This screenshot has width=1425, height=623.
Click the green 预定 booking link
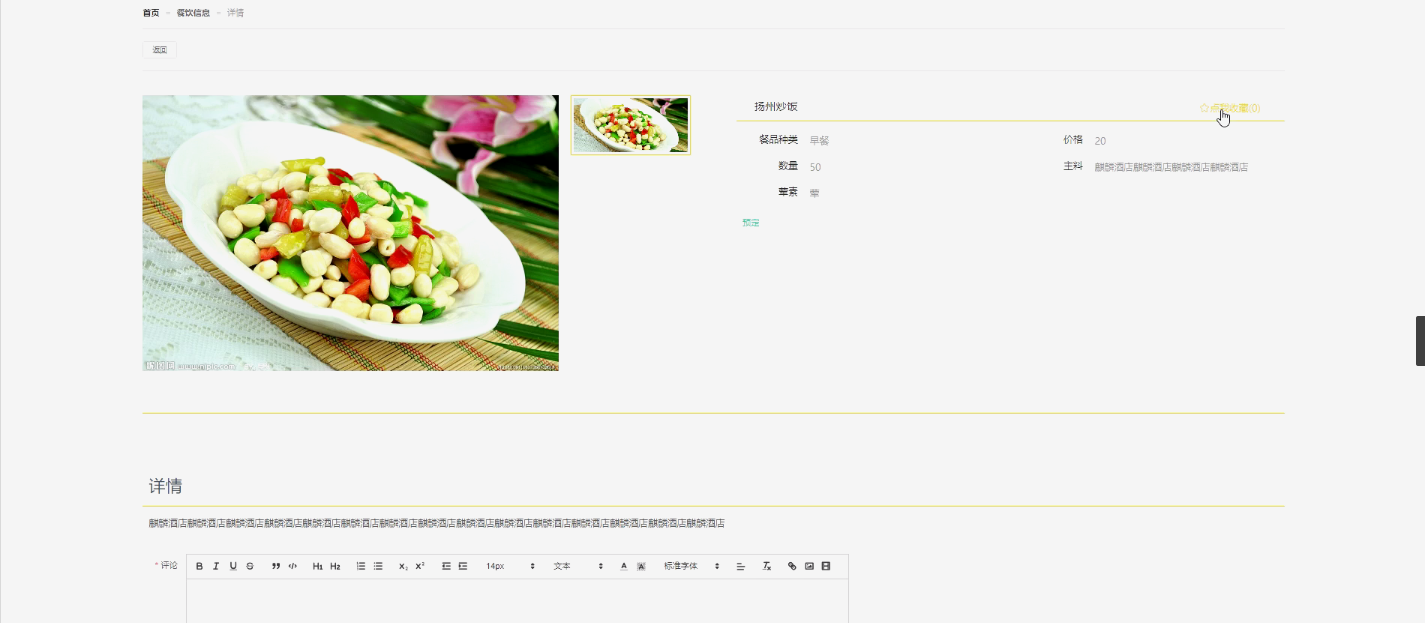(751, 223)
